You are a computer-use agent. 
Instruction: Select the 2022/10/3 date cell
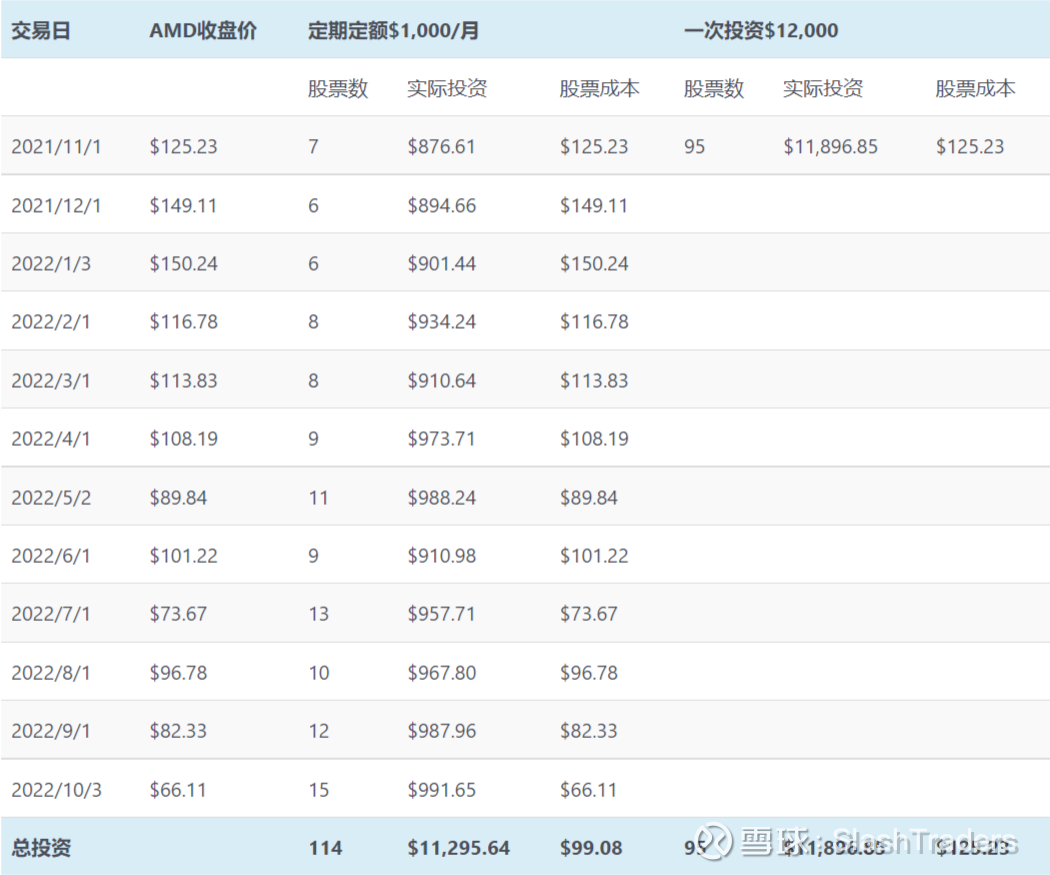point(56,790)
